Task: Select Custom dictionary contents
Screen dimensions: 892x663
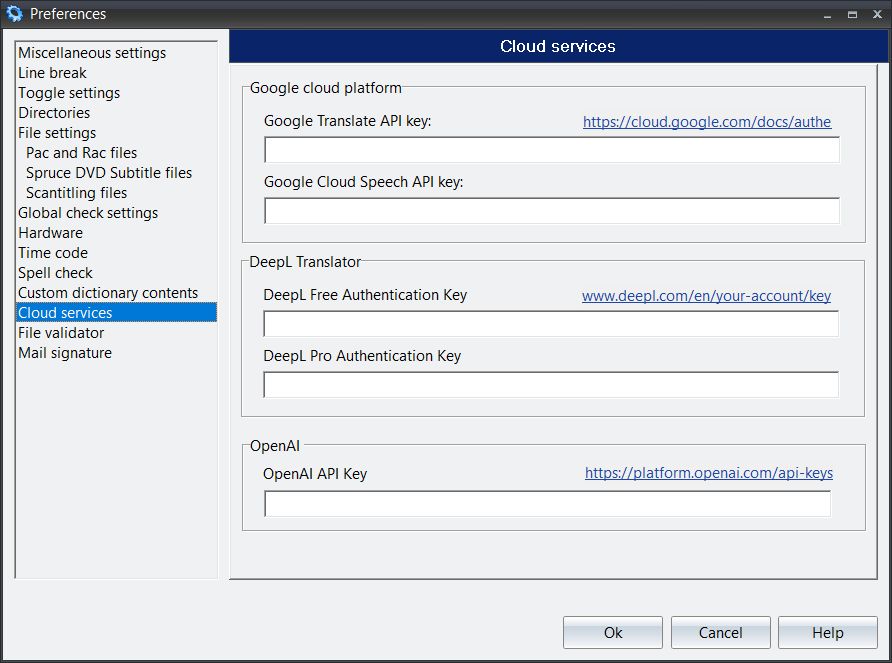Action: point(108,293)
